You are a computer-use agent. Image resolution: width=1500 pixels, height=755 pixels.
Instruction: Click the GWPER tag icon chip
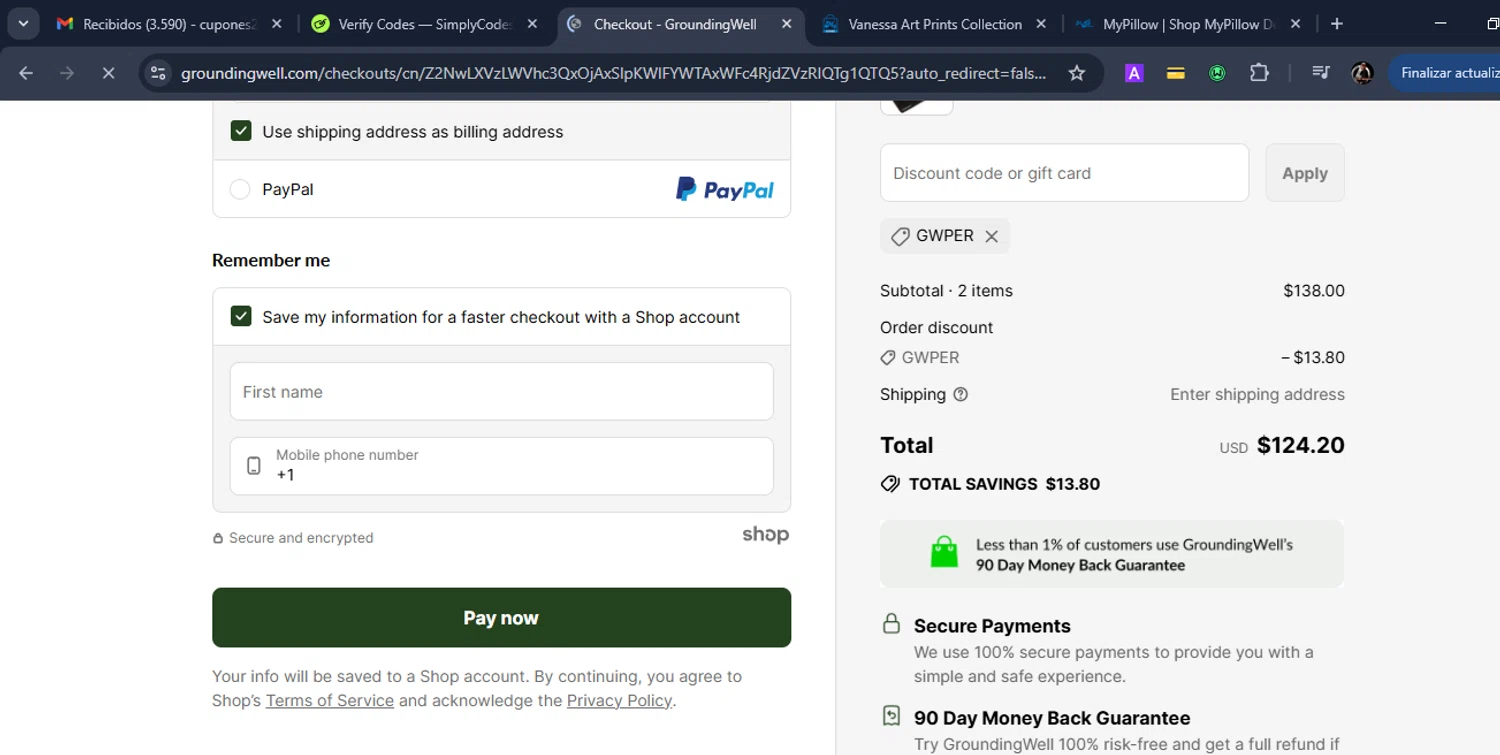900,236
